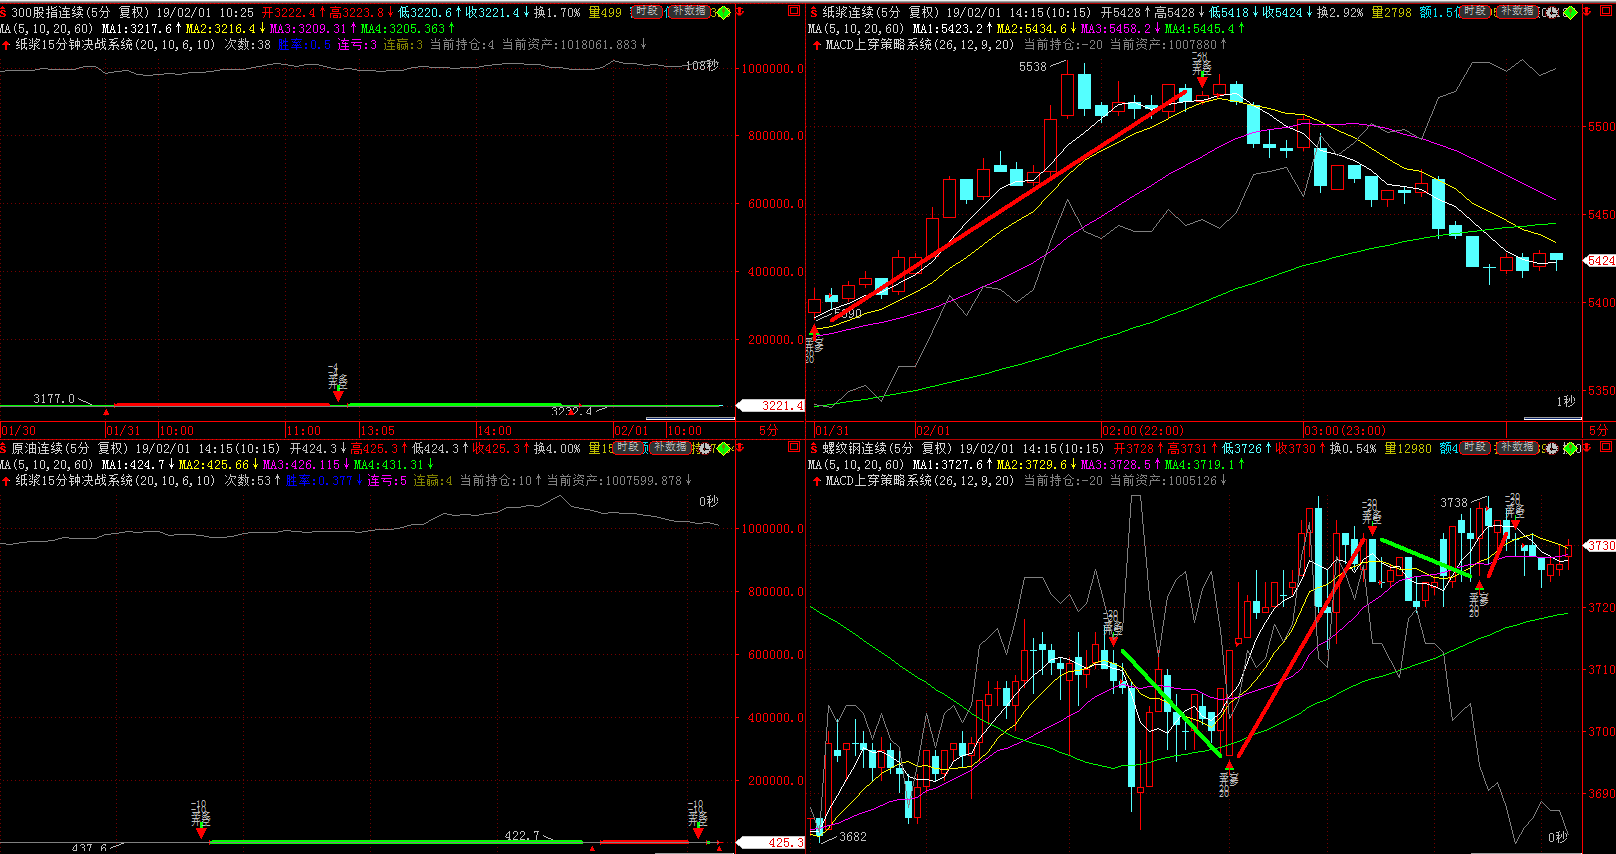1616x854 pixels.
Task: Click 3682 low label on 螺纹钢 chart
Action: click(853, 837)
